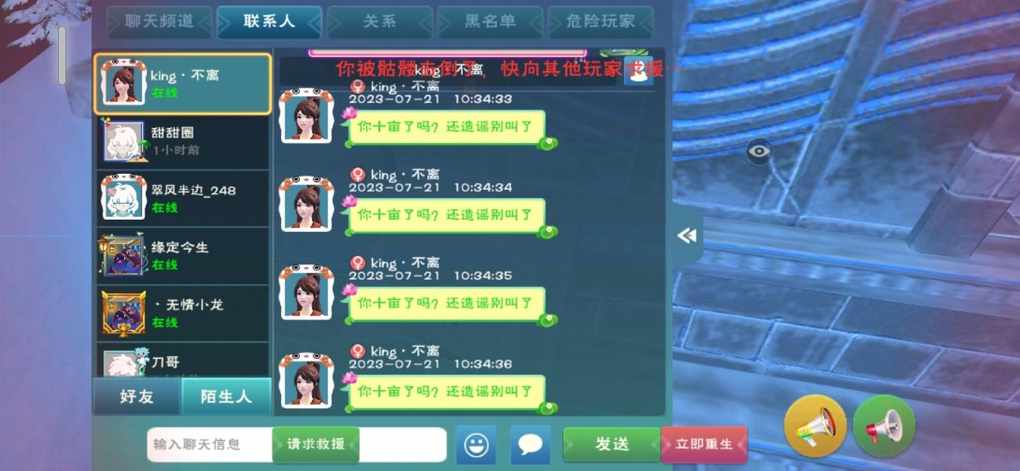
Task: Open the 关系 tab
Action: pos(379,22)
